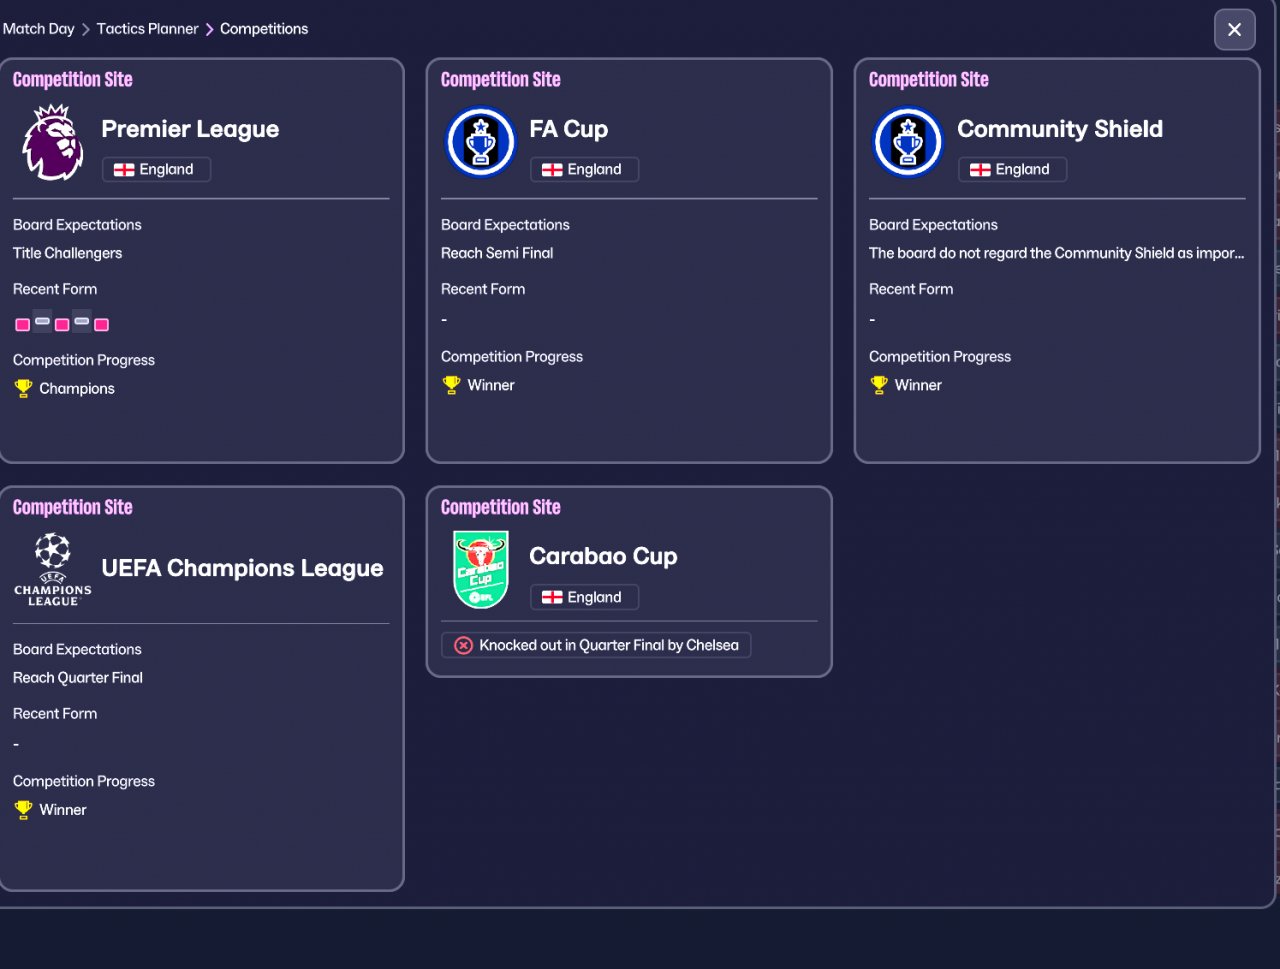Screen dimensions: 1280x969
Task: Click England tag under Carabao Cup
Action: pyautogui.click(x=584, y=597)
